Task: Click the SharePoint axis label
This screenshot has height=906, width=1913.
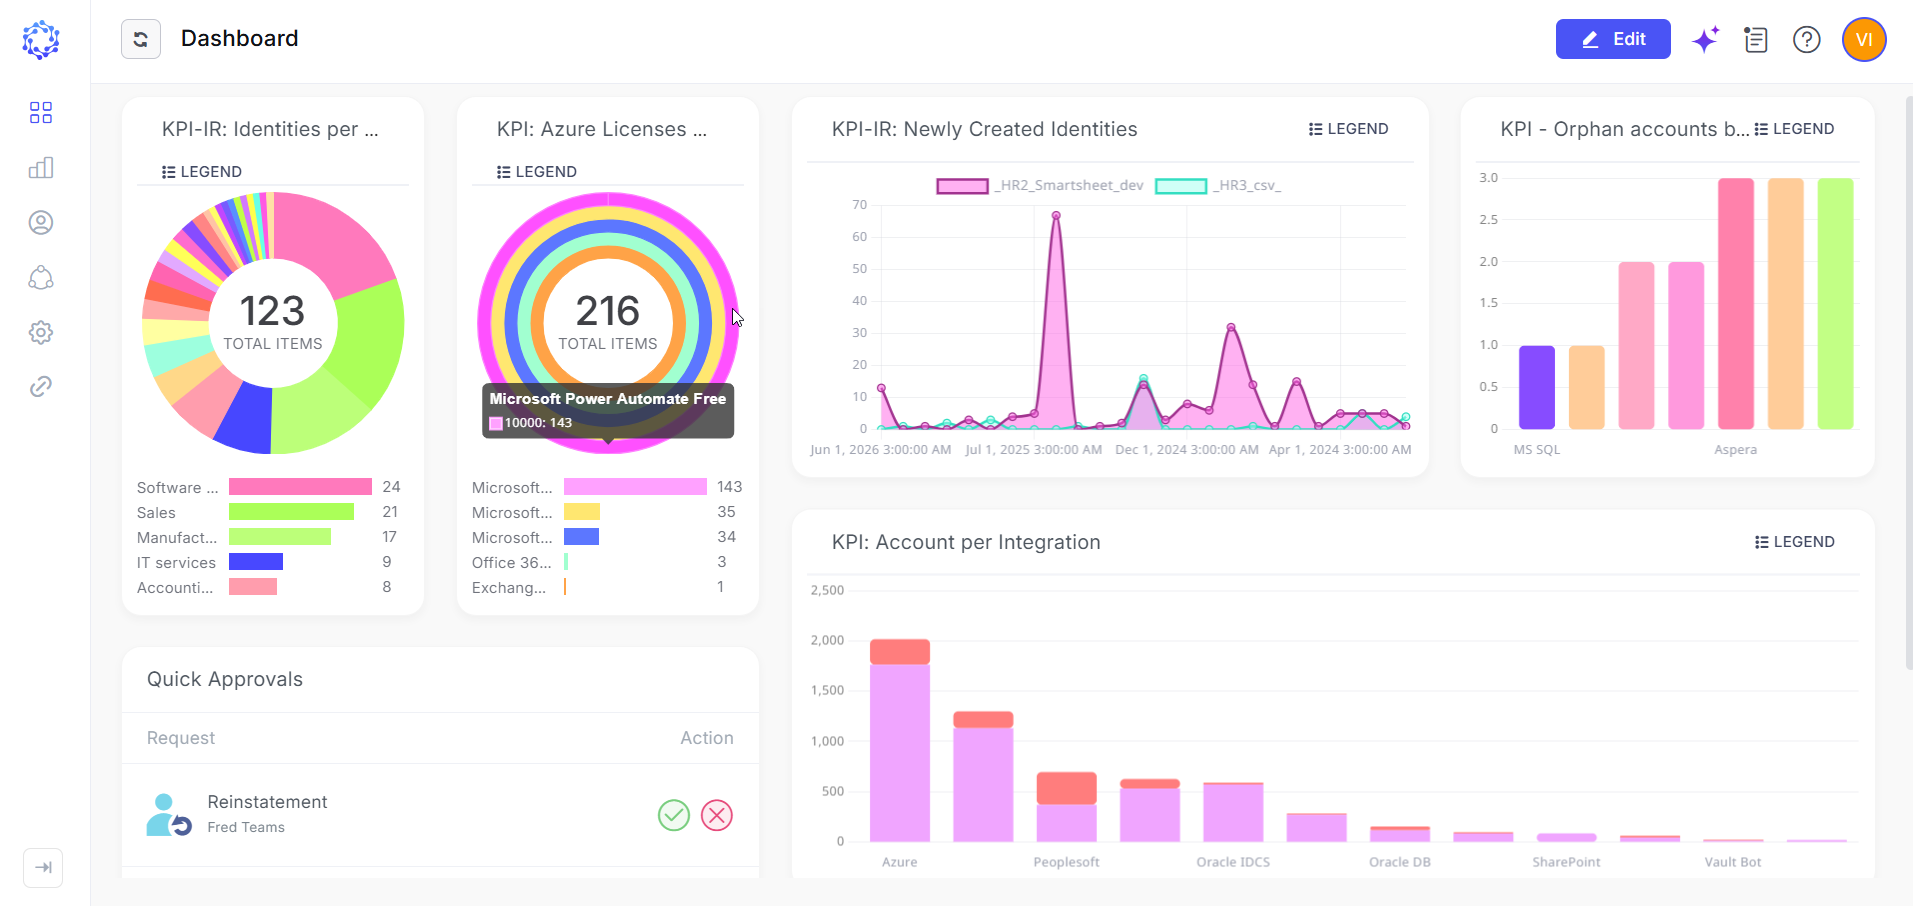Action: (1566, 862)
